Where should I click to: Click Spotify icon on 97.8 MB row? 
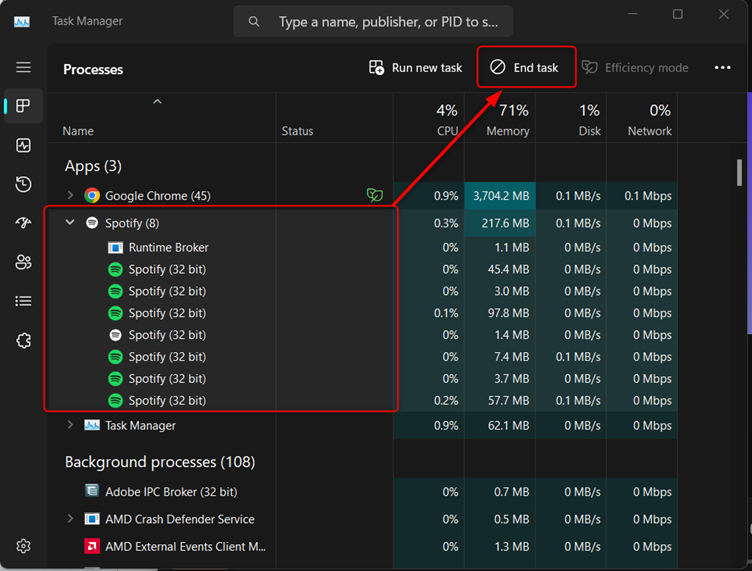(x=115, y=313)
